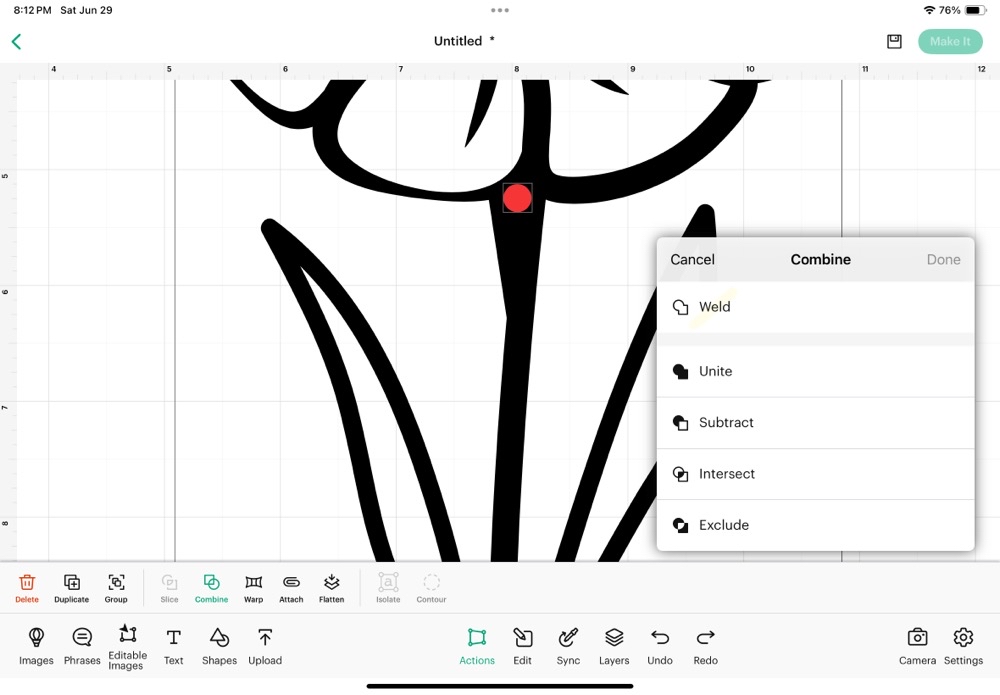
Task: Open the Shapes menu
Action: (219, 646)
